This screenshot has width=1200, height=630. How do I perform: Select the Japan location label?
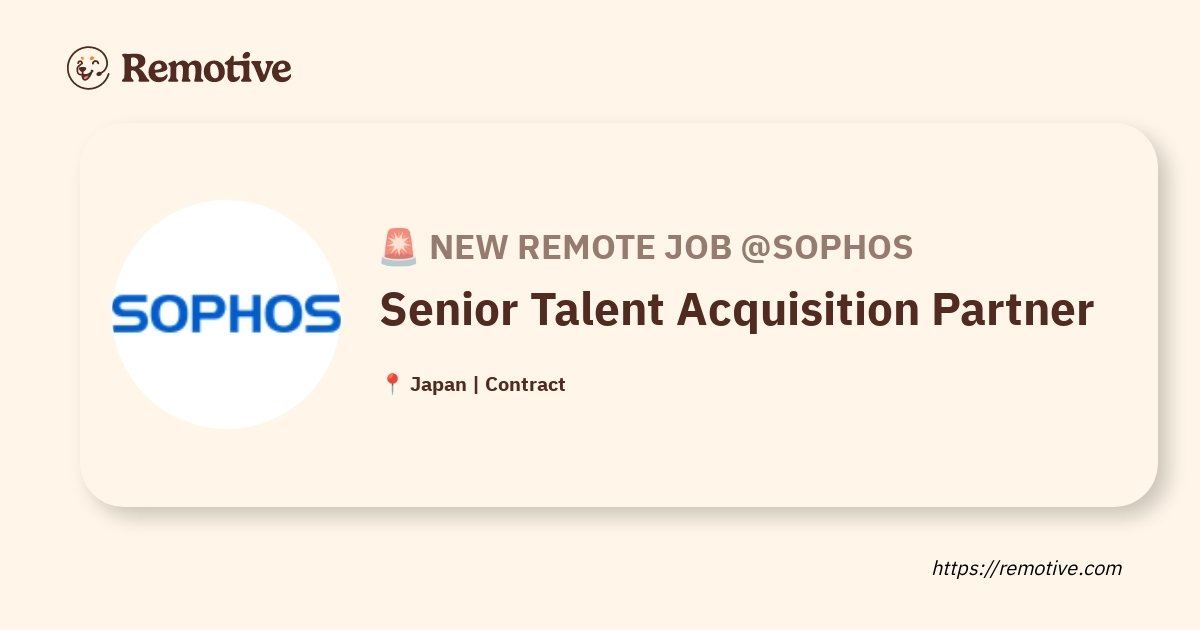pyautogui.click(x=438, y=385)
